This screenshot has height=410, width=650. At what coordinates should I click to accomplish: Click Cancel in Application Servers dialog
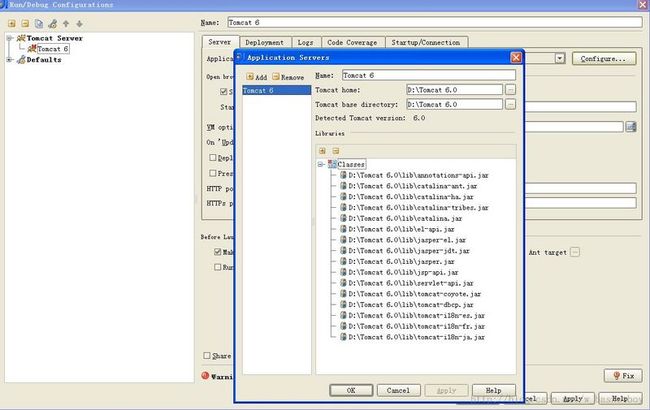(x=398, y=390)
